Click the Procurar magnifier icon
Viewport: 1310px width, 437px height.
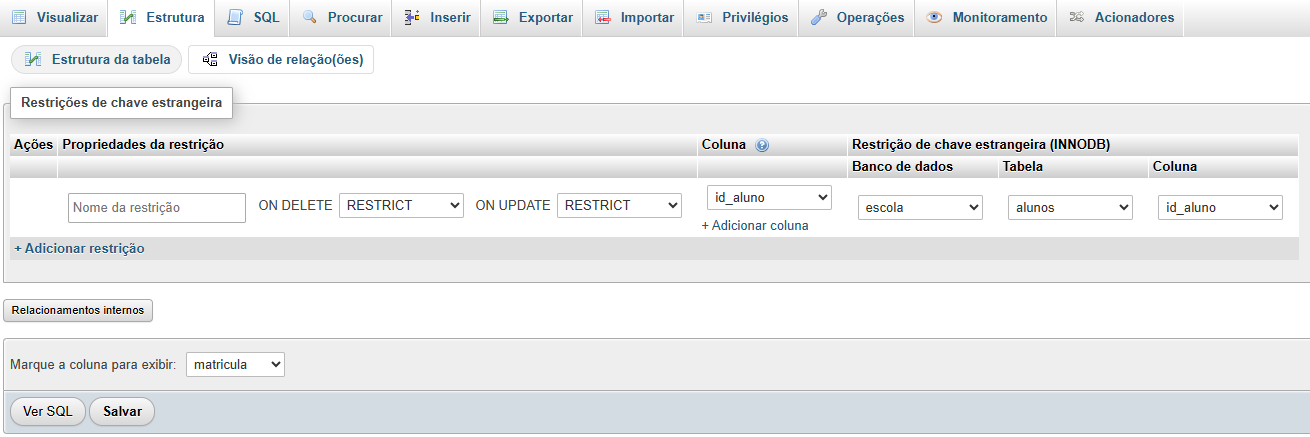pyautogui.click(x=309, y=18)
